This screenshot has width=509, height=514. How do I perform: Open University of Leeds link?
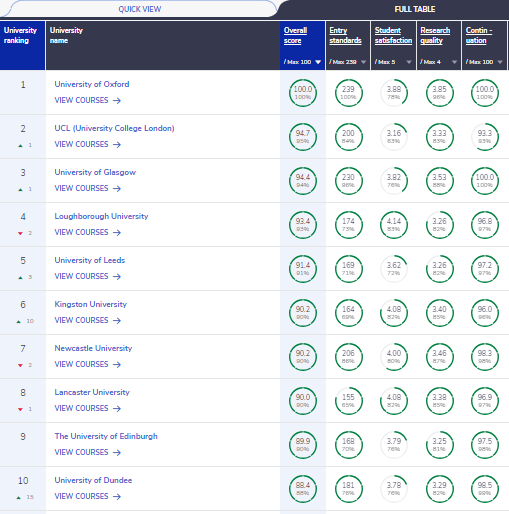pyautogui.click(x=90, y=260)
